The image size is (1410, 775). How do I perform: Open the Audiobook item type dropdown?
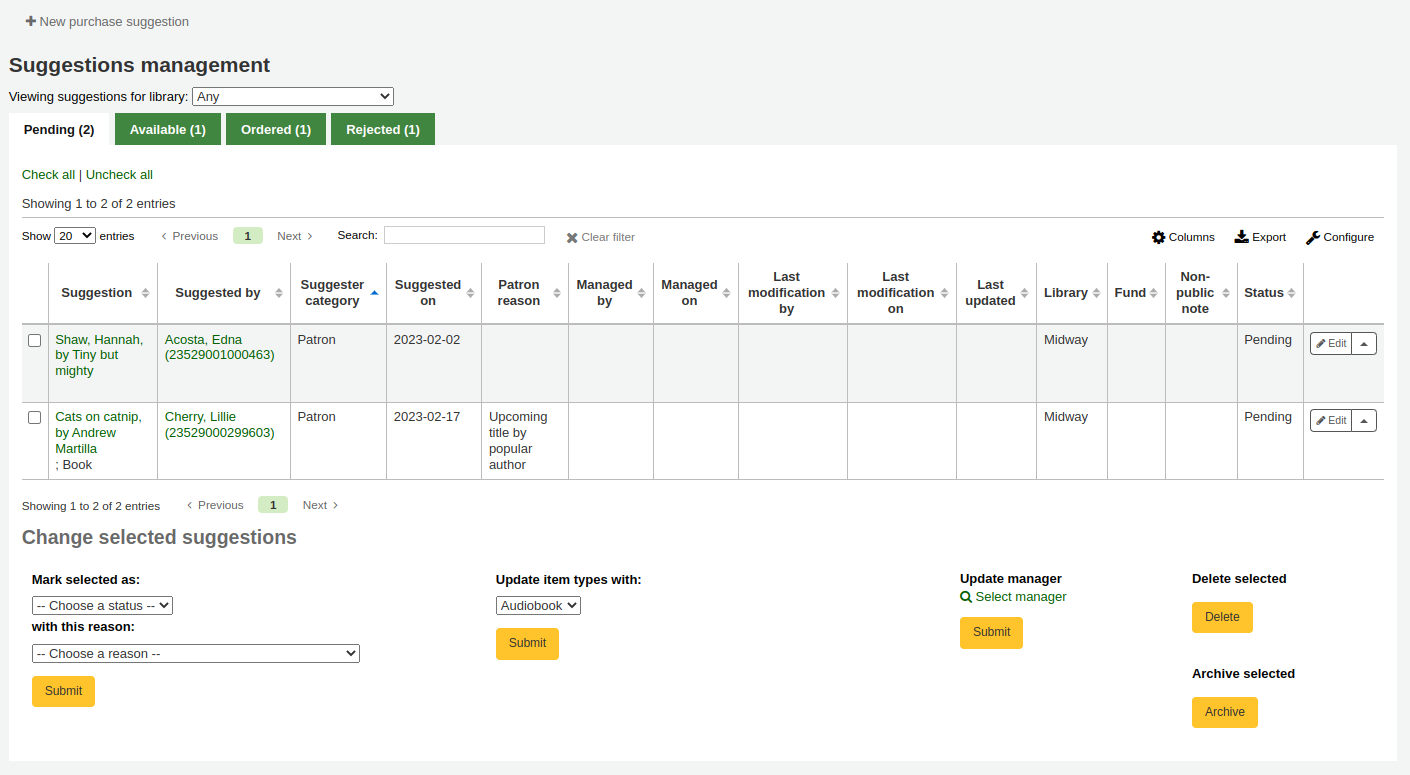[x=538, y=605]
